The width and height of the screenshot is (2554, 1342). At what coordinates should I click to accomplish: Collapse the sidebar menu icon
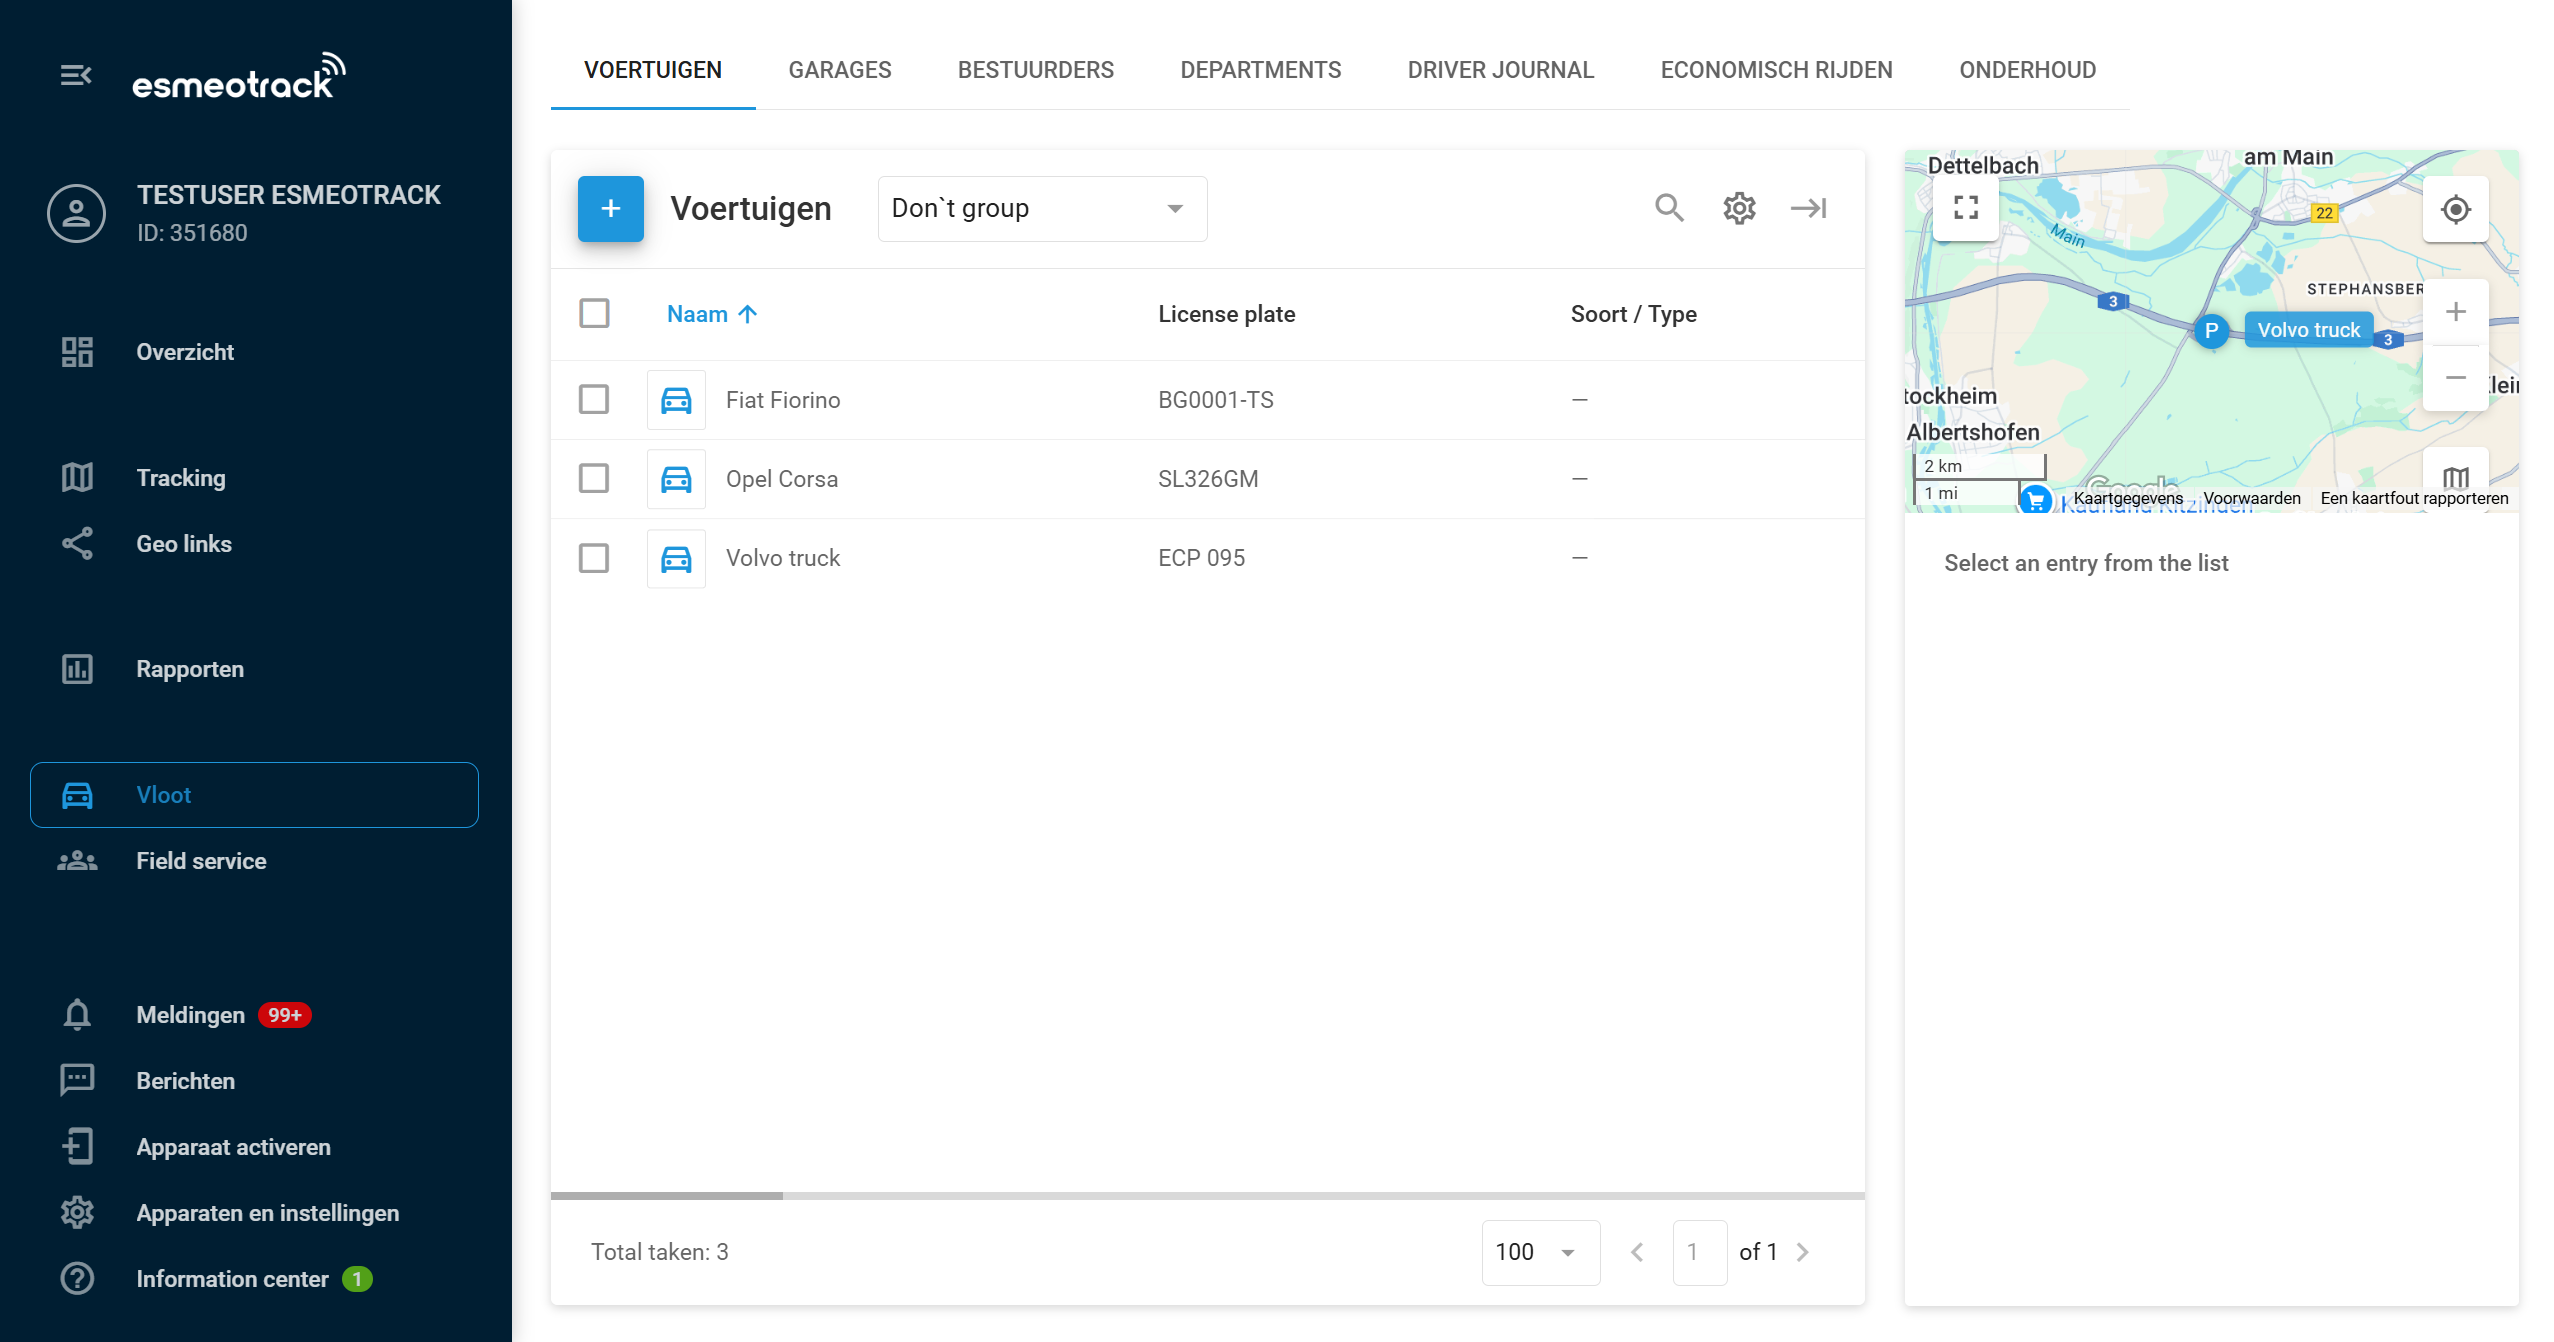76,75
